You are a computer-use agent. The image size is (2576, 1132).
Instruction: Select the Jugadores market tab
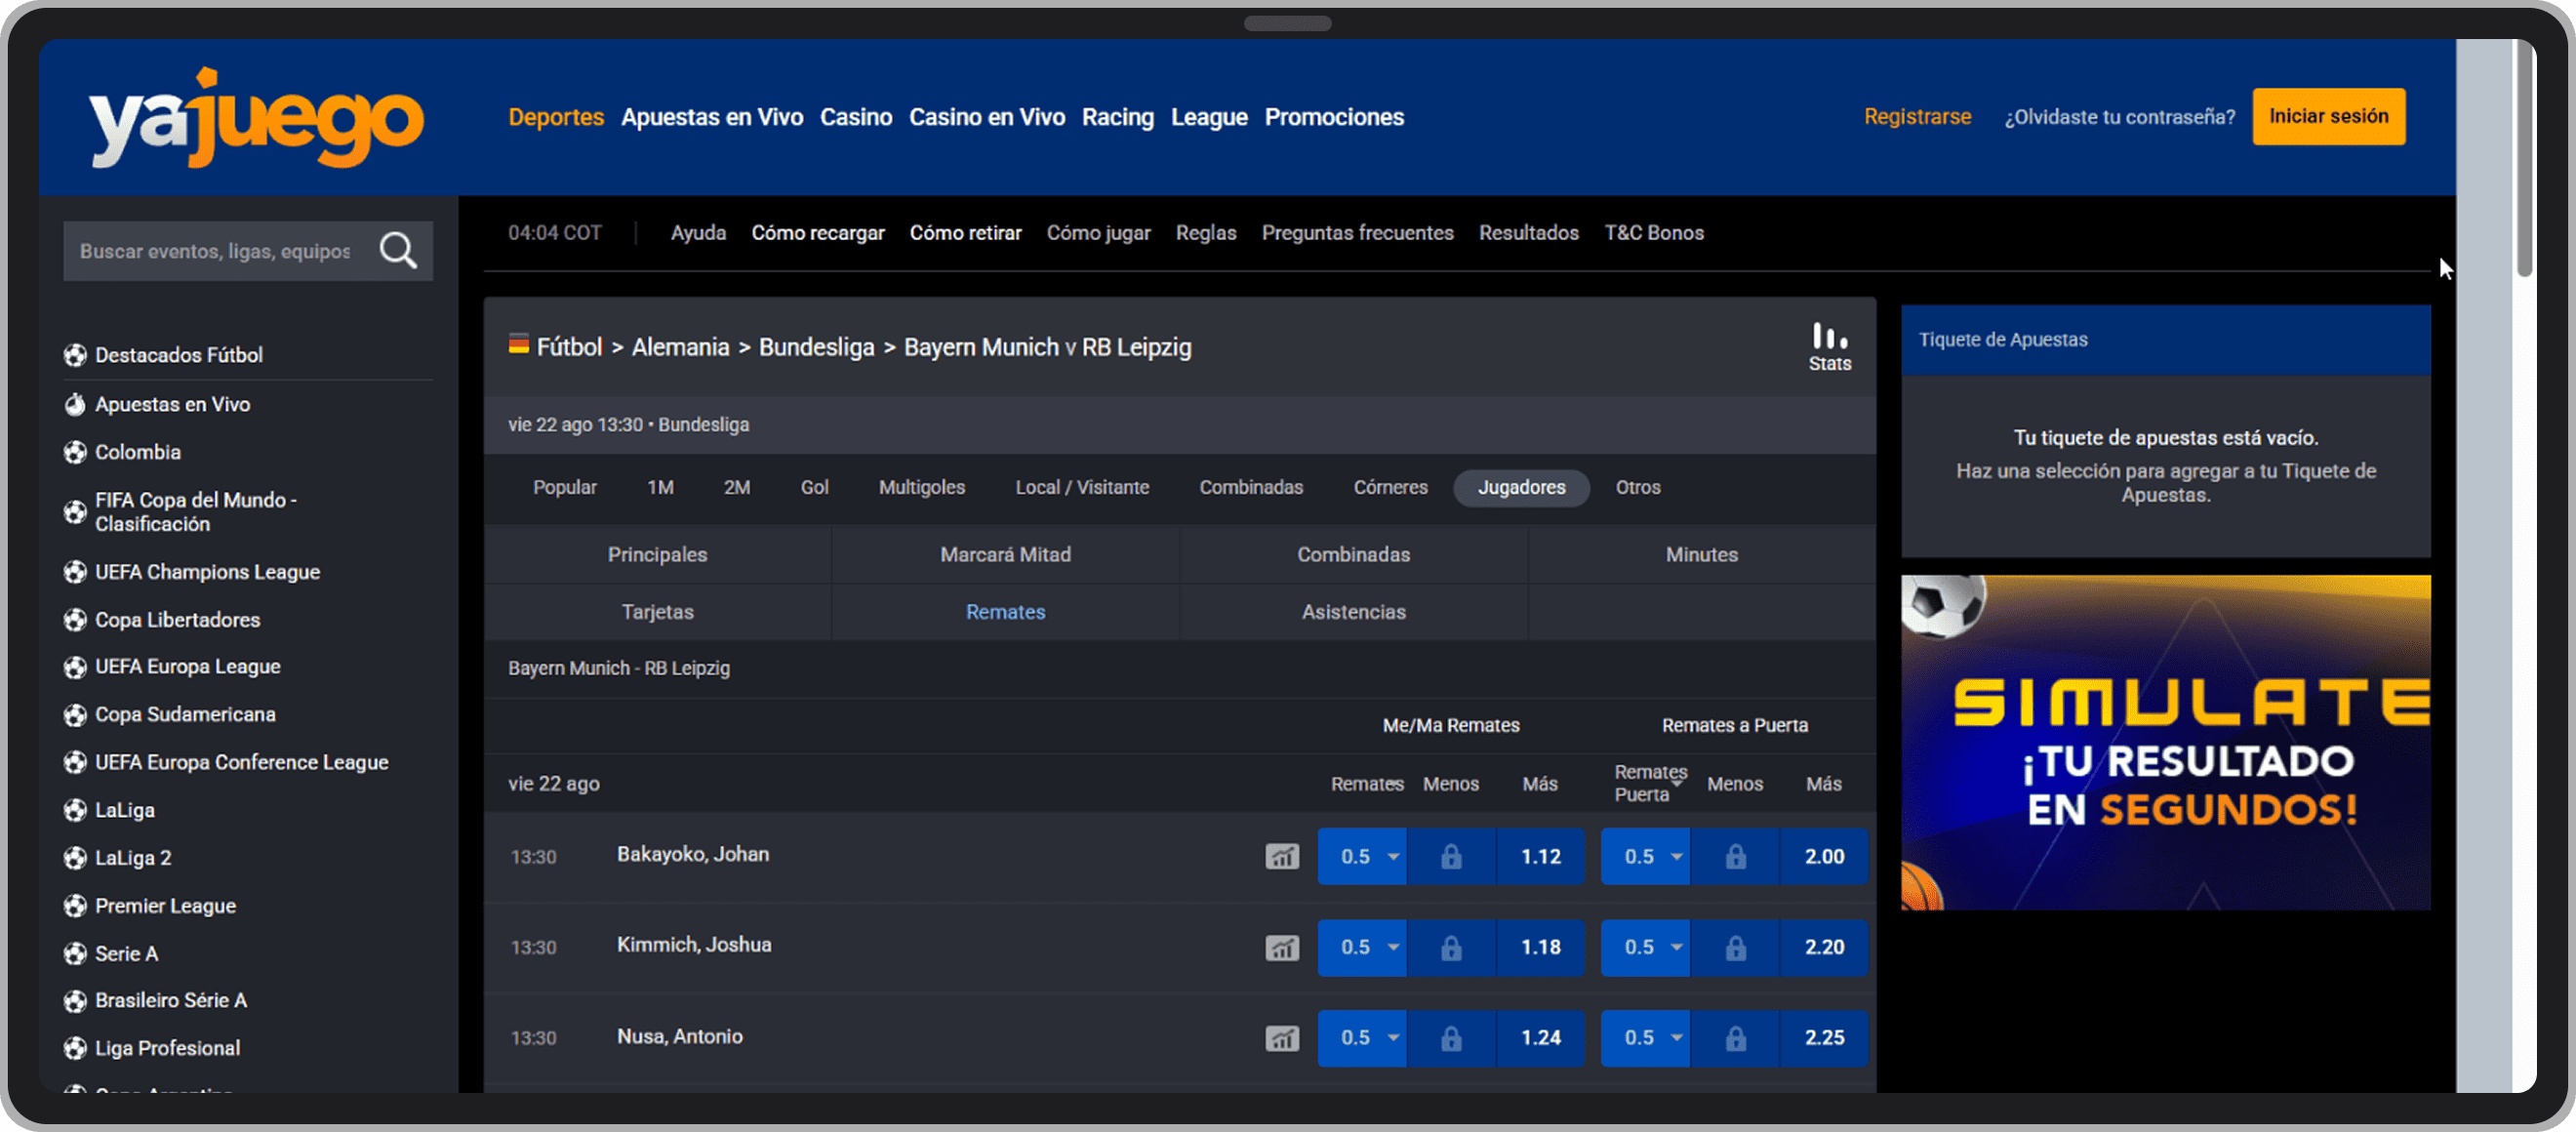[x=1521, y=488]
